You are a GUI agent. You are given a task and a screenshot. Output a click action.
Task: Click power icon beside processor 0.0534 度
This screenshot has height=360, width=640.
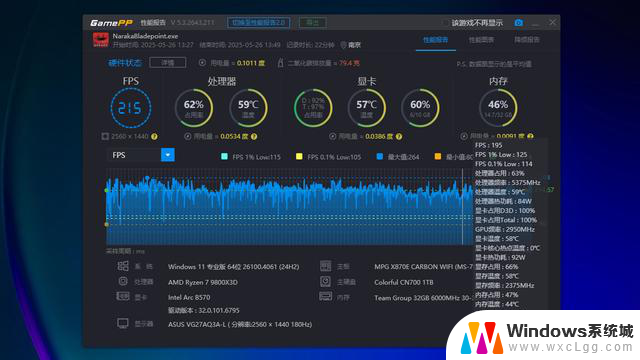(188, 137)
